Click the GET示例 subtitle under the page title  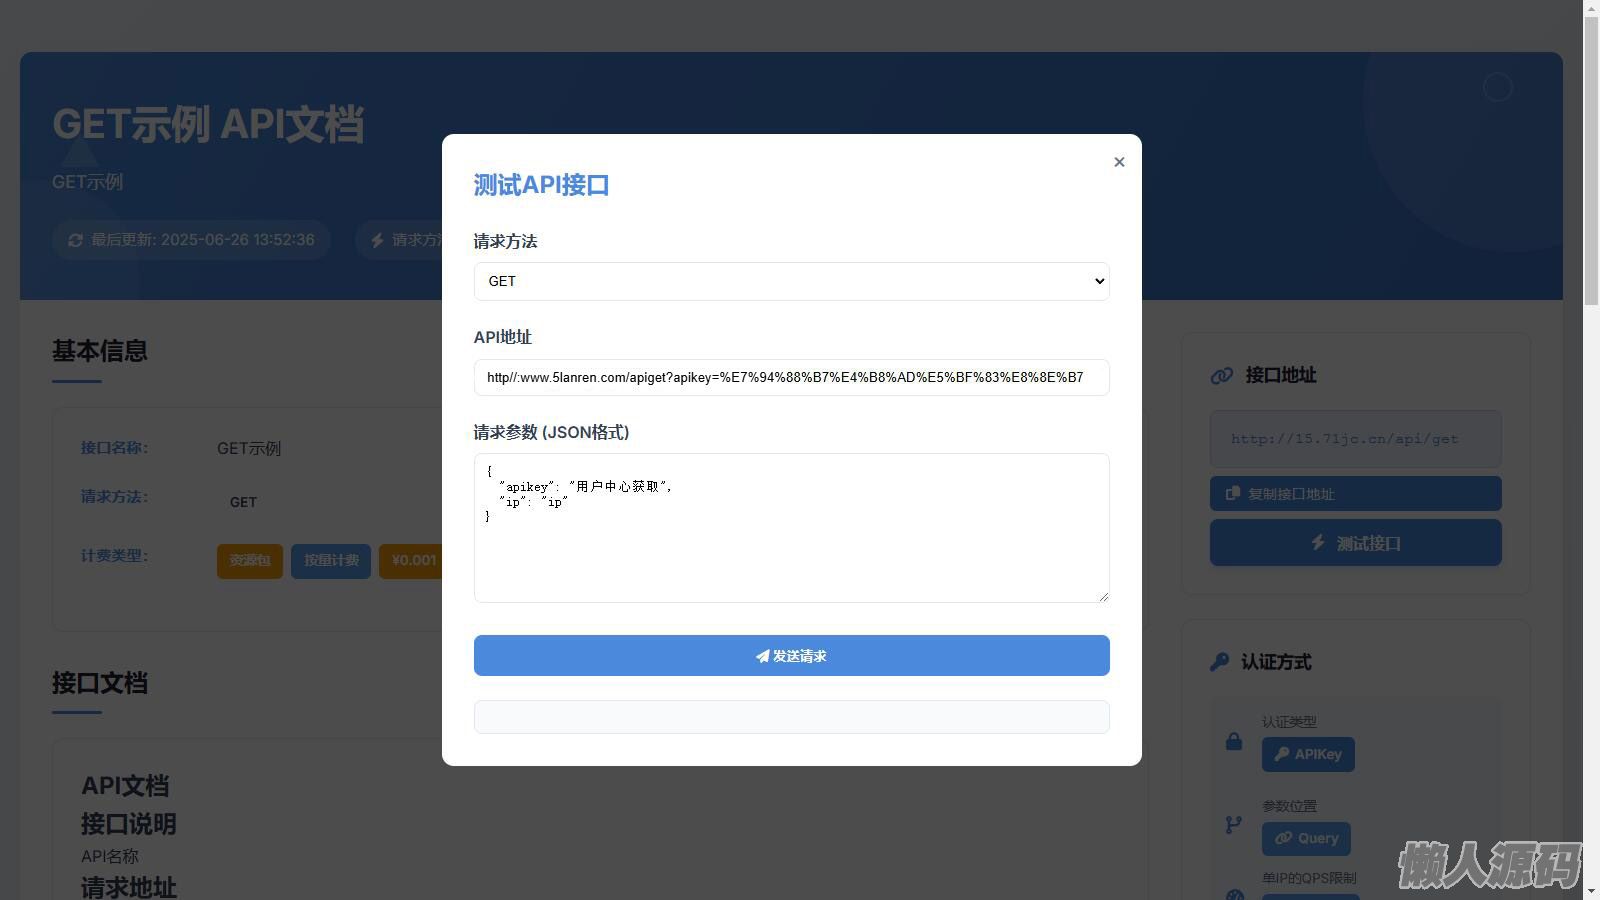(88, 182)
